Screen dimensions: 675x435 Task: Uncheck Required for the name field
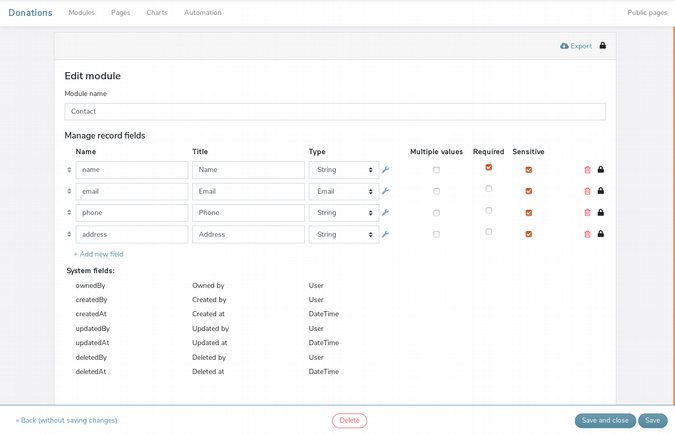tap(488, 168)
